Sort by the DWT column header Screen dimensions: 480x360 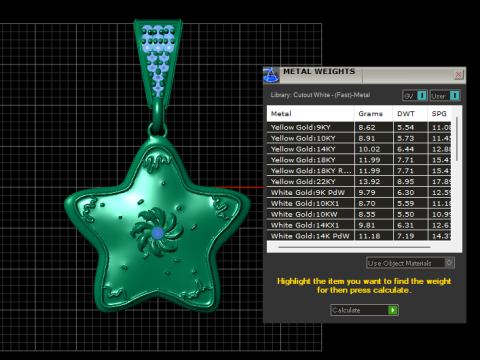point(410,114)
